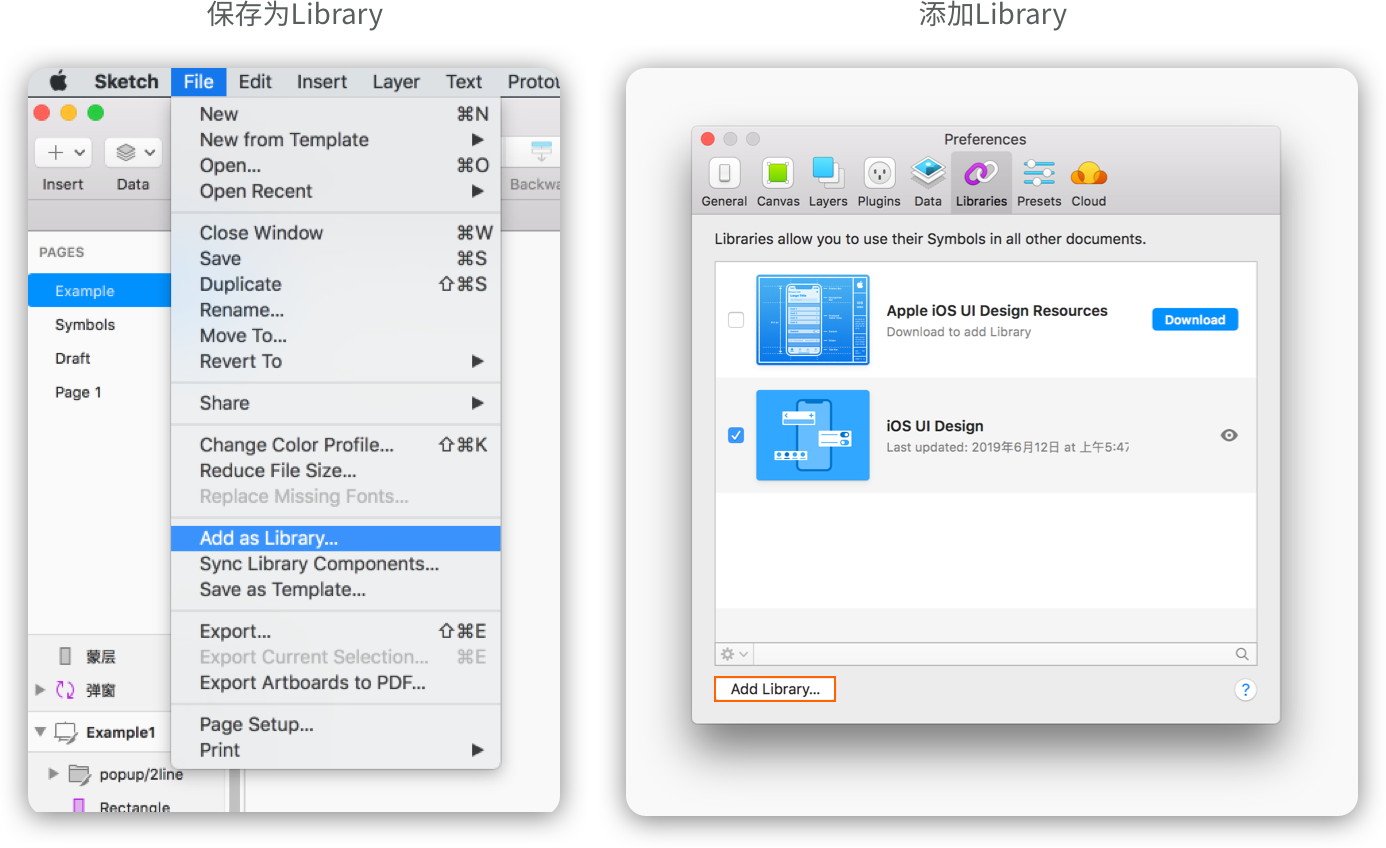
Task: Select Reduce File Size… menu item
Action: [336, 471]
